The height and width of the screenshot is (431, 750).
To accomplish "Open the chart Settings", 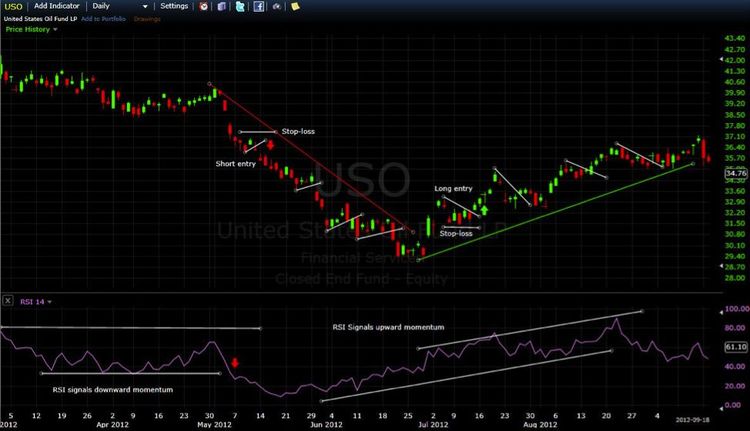I will (174, 6).
